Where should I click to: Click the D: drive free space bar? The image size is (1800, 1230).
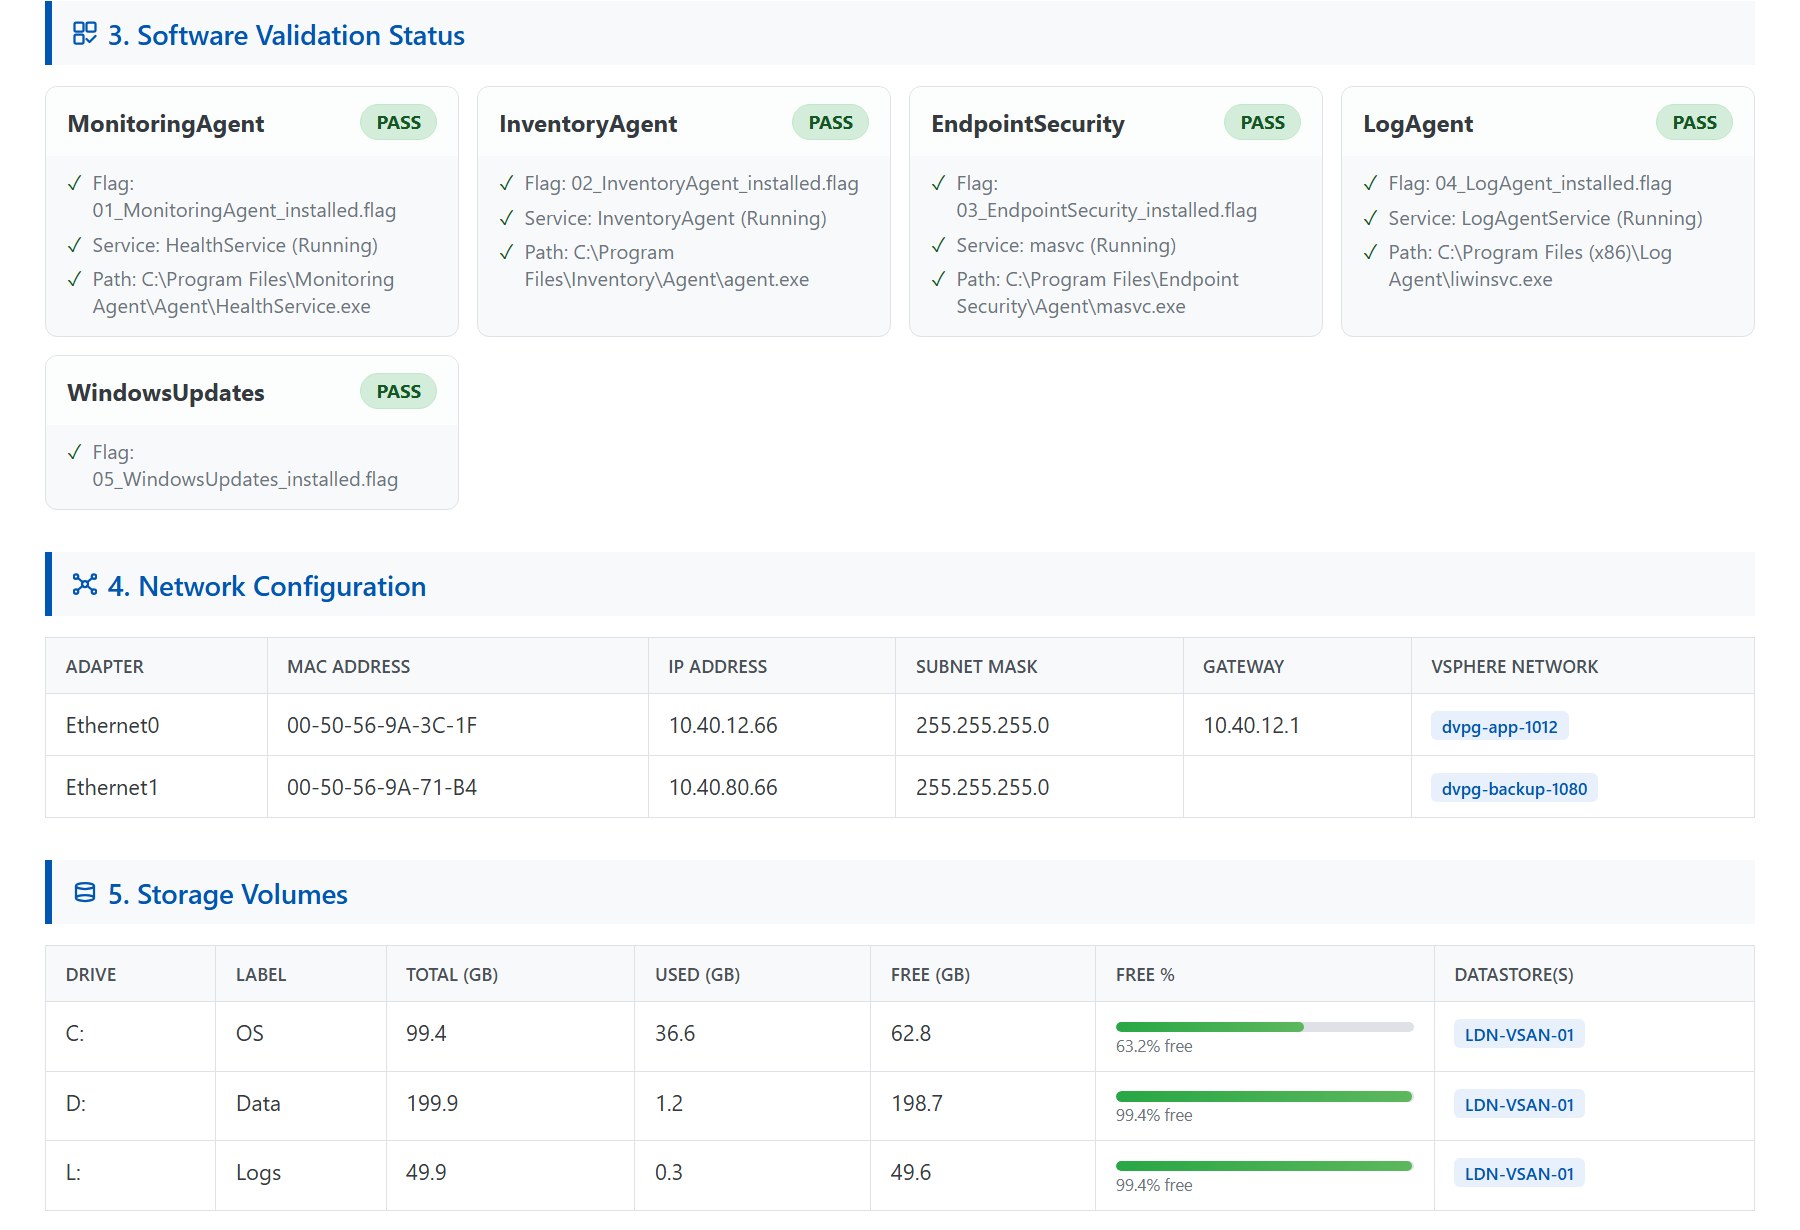(x=1264, y=1096)
